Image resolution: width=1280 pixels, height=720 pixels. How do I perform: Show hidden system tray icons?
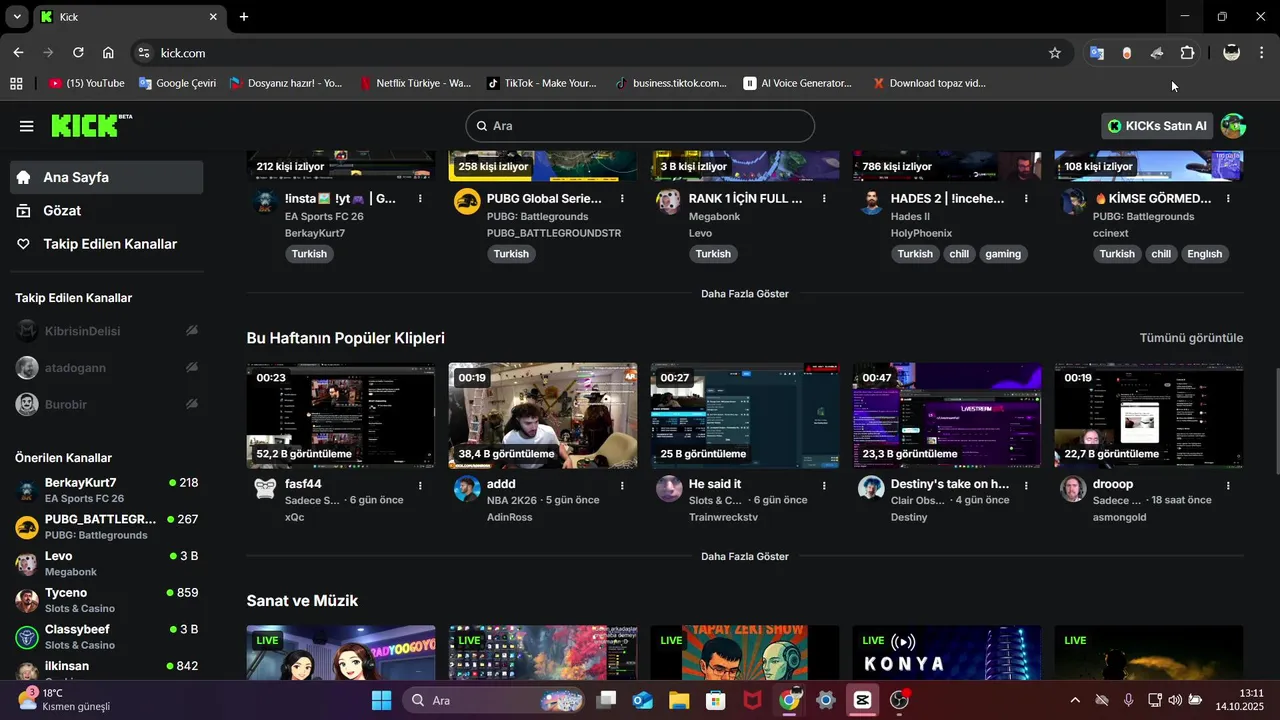[1075, 700]
